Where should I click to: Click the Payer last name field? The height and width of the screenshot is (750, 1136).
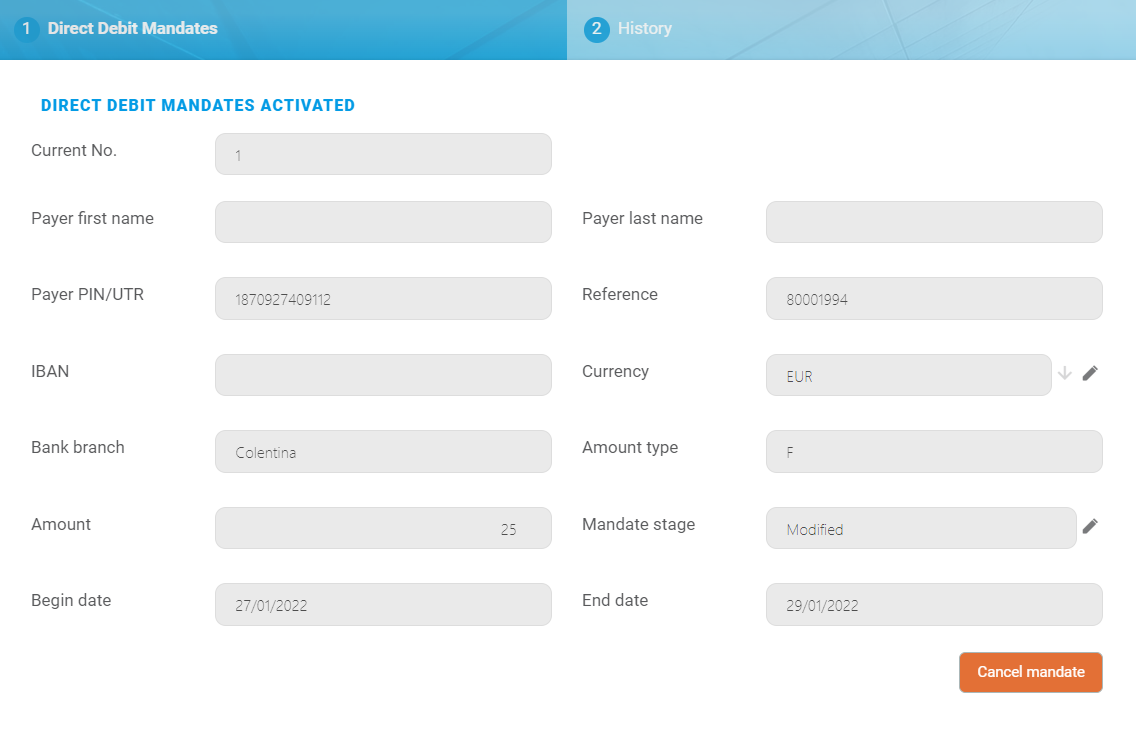[x=934, y=222]
